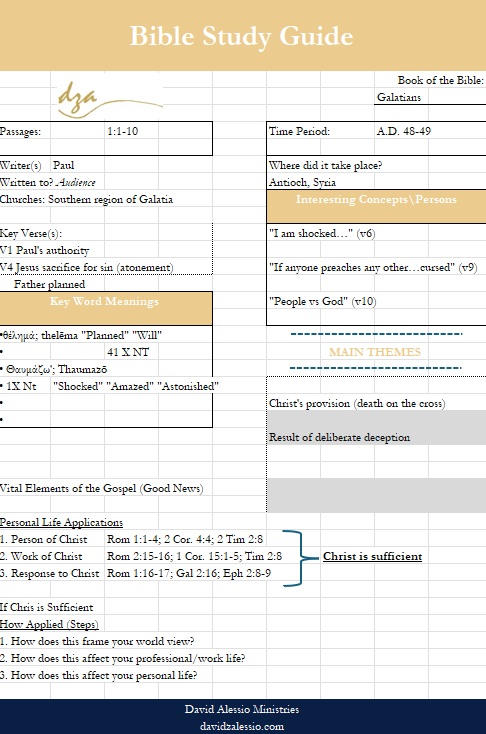The width and height of the screenshot is (486, 734).
Task: Click "If Chris is Sufficient" line
Action: click(x=46, y=607)
